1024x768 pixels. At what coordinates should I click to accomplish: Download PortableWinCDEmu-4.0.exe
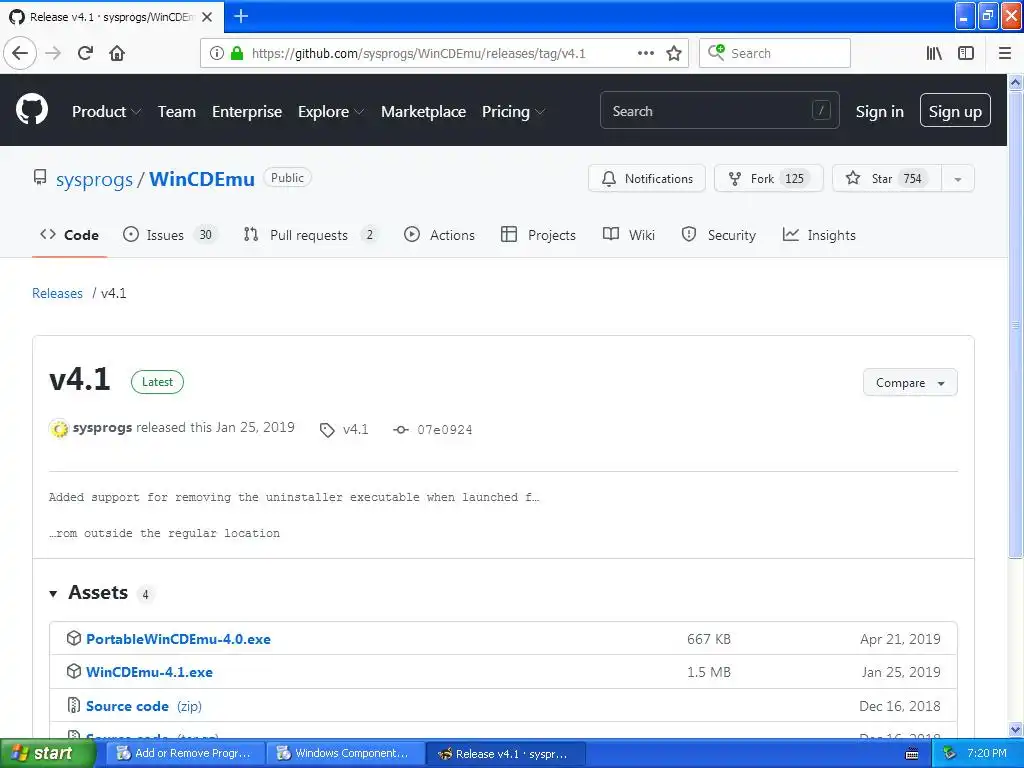[x=178, y=639]
